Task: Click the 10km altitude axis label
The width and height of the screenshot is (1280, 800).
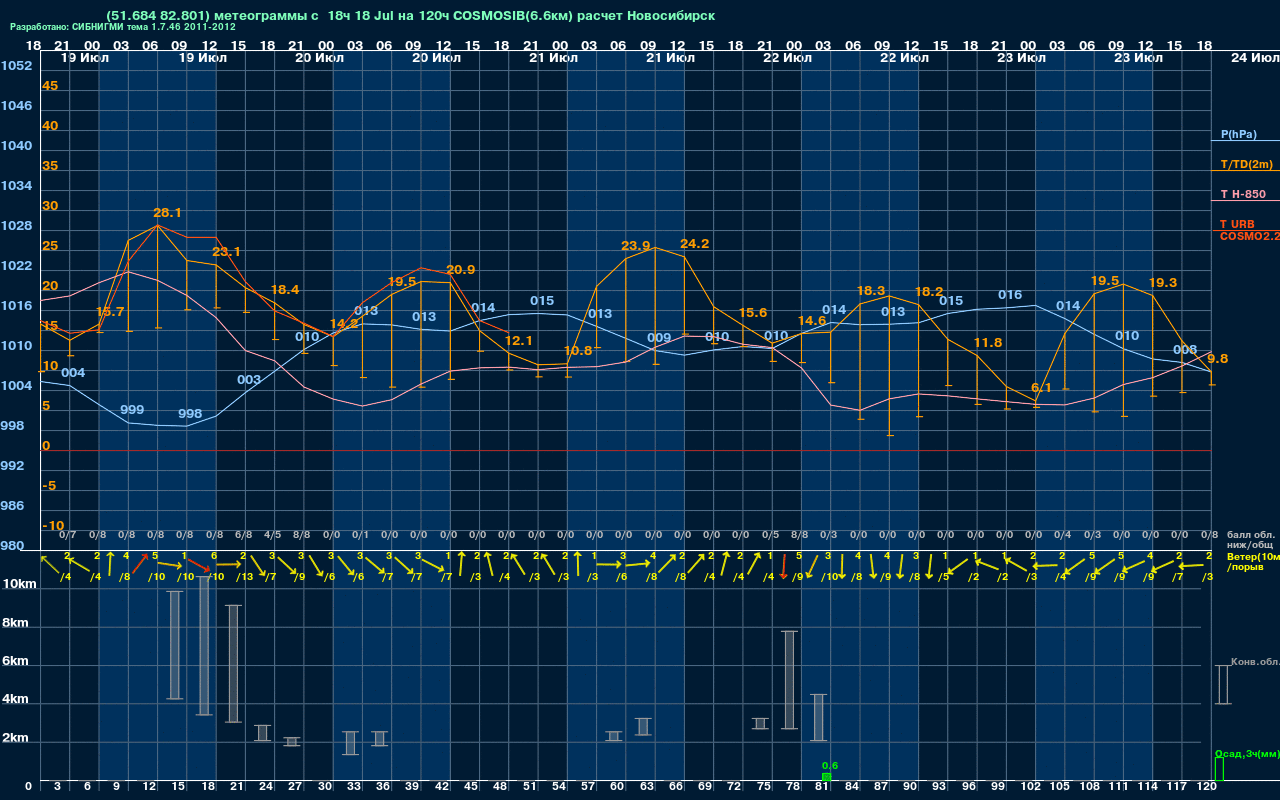Action: coord(19,585)
